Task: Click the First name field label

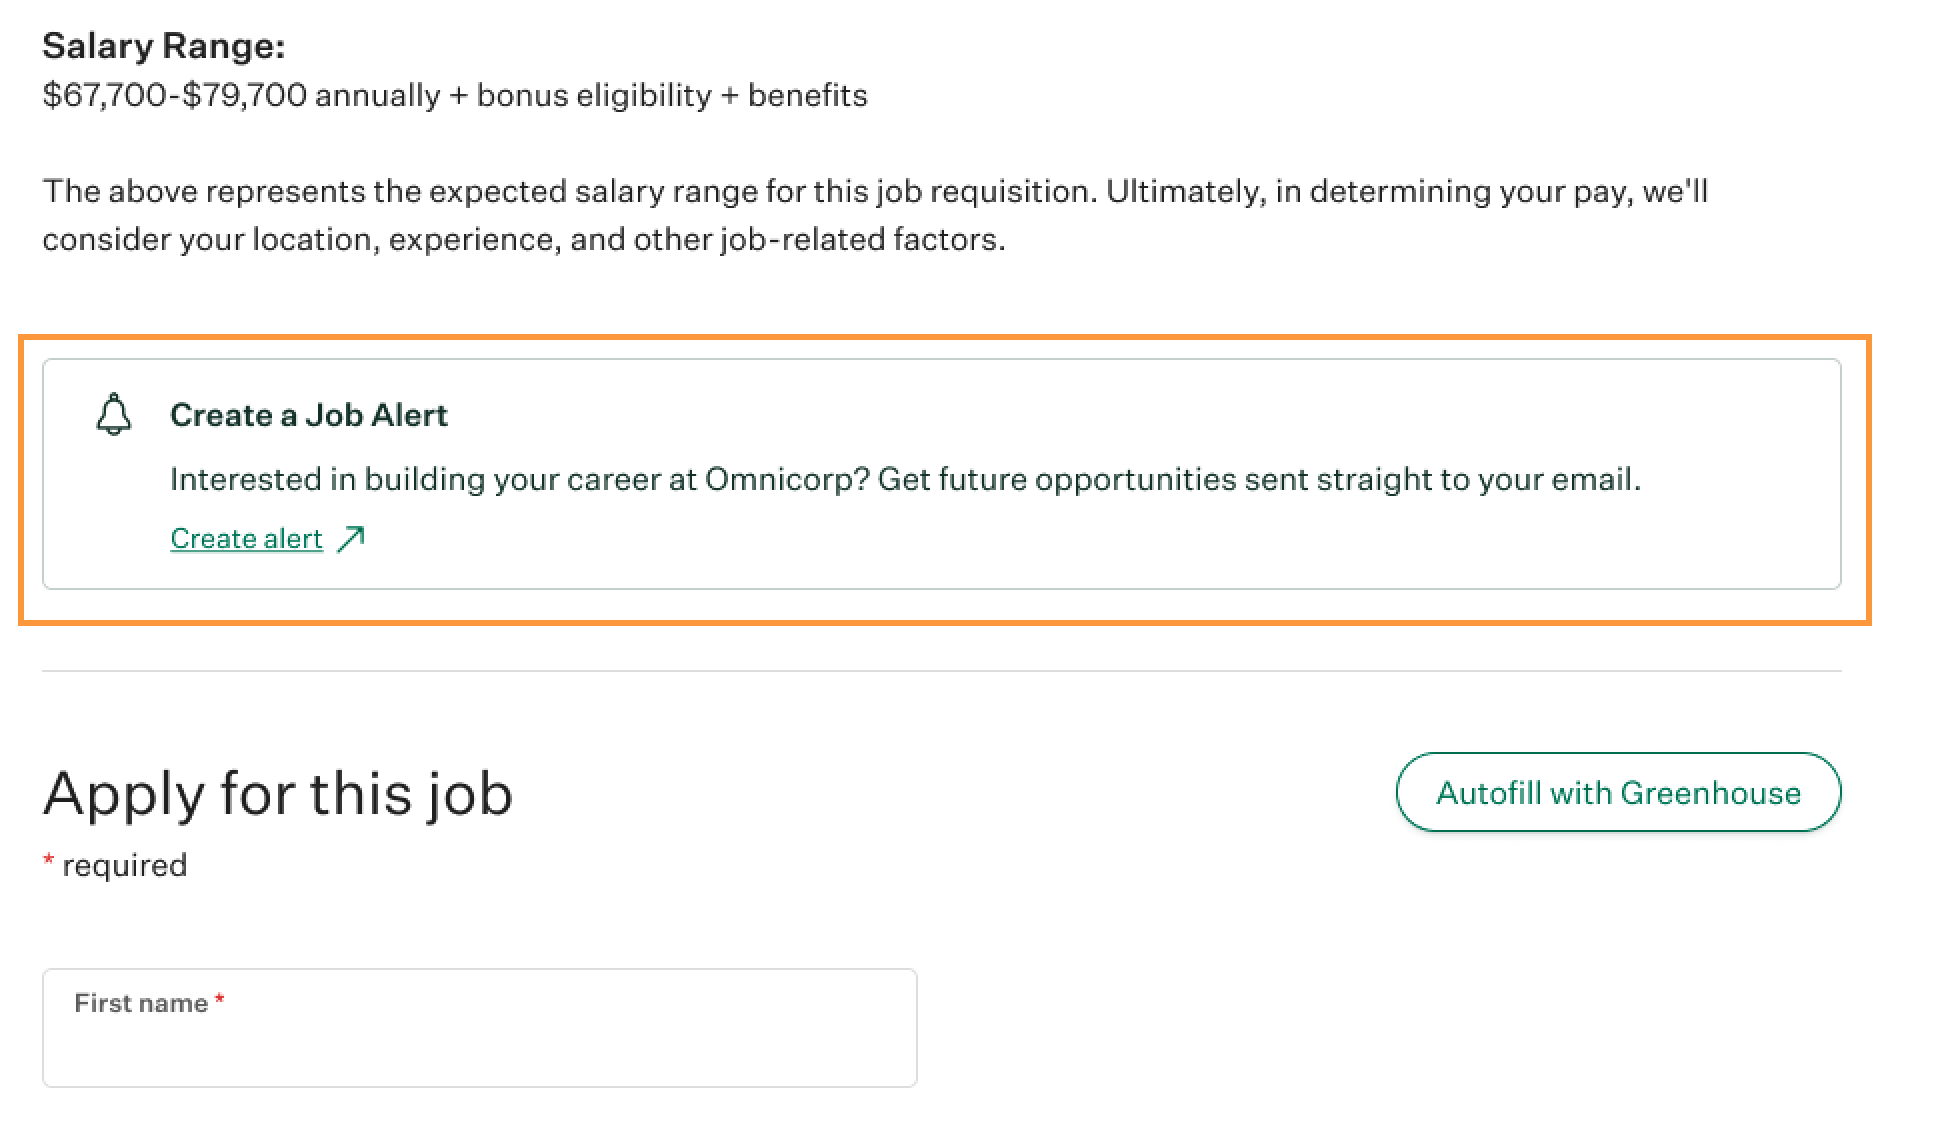Action: pyautogui.click(x=141, y=1002)
